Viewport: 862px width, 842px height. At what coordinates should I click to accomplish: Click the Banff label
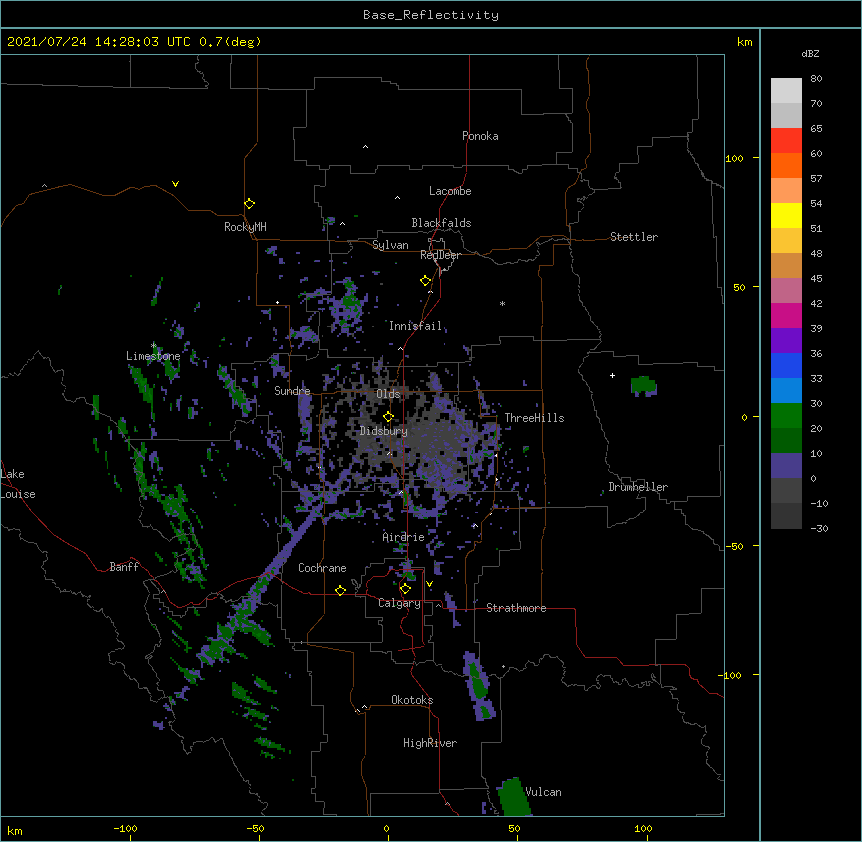[x=124, y=567]
